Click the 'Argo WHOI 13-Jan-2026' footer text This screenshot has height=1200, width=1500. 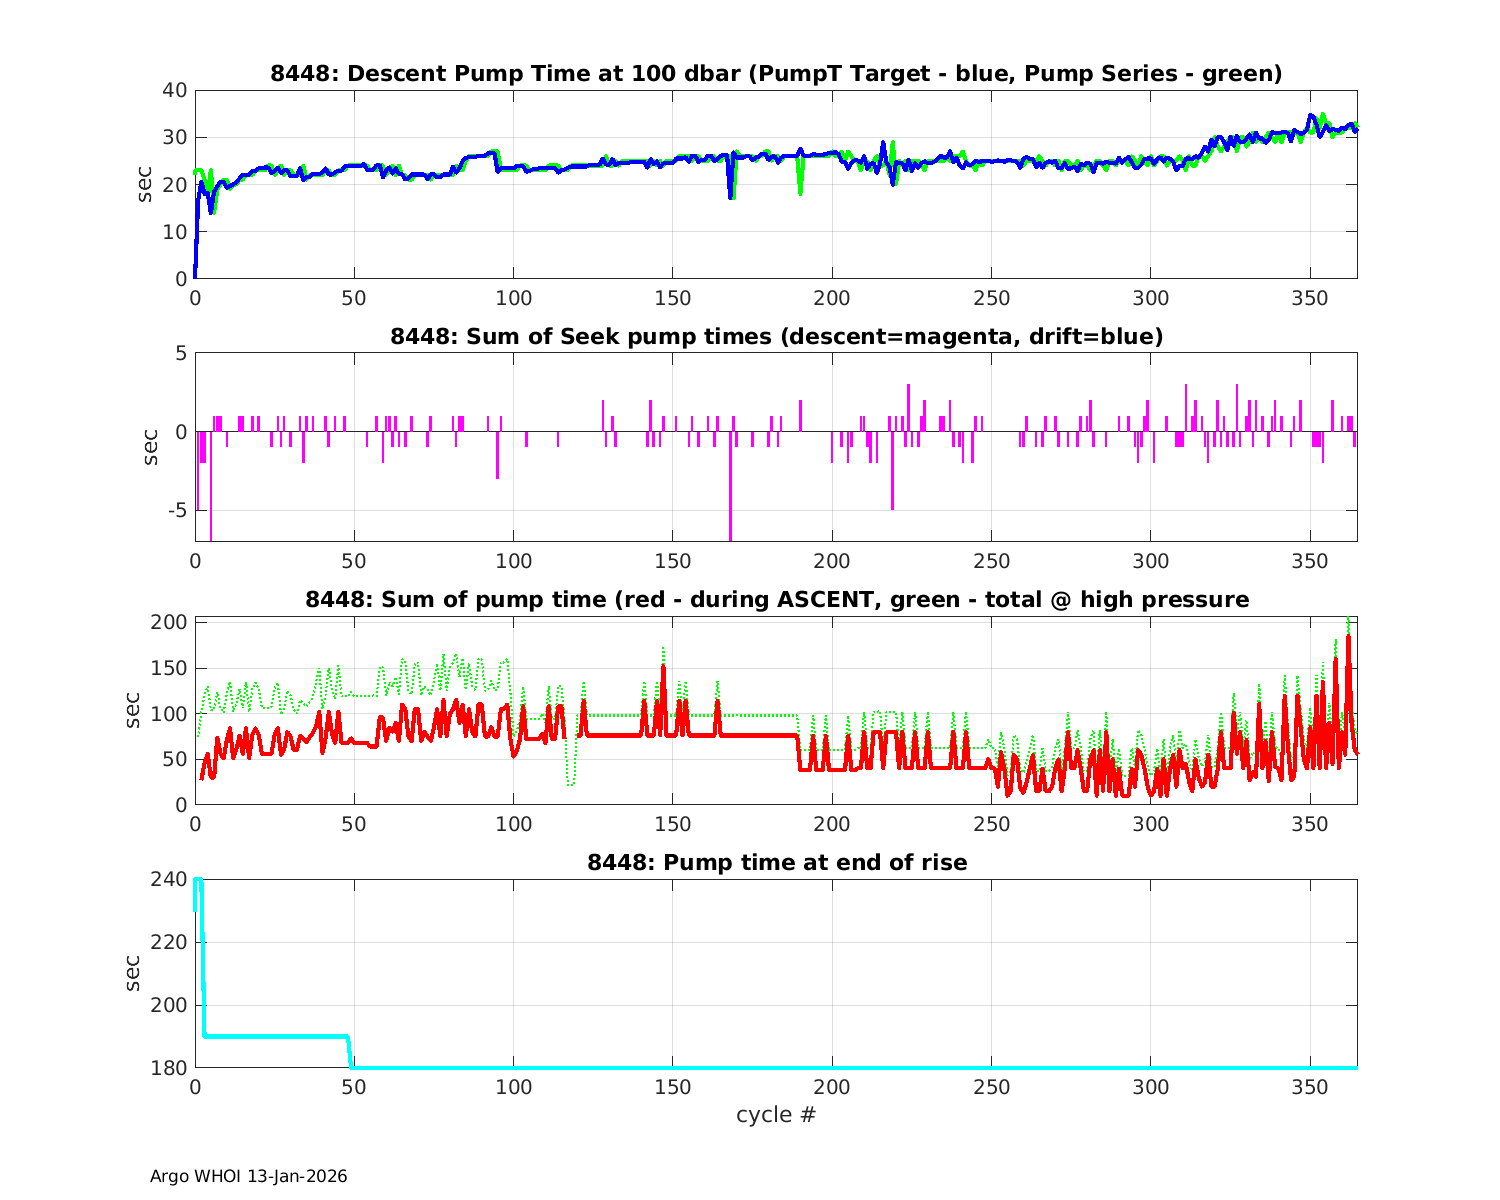coord(248,1176)
